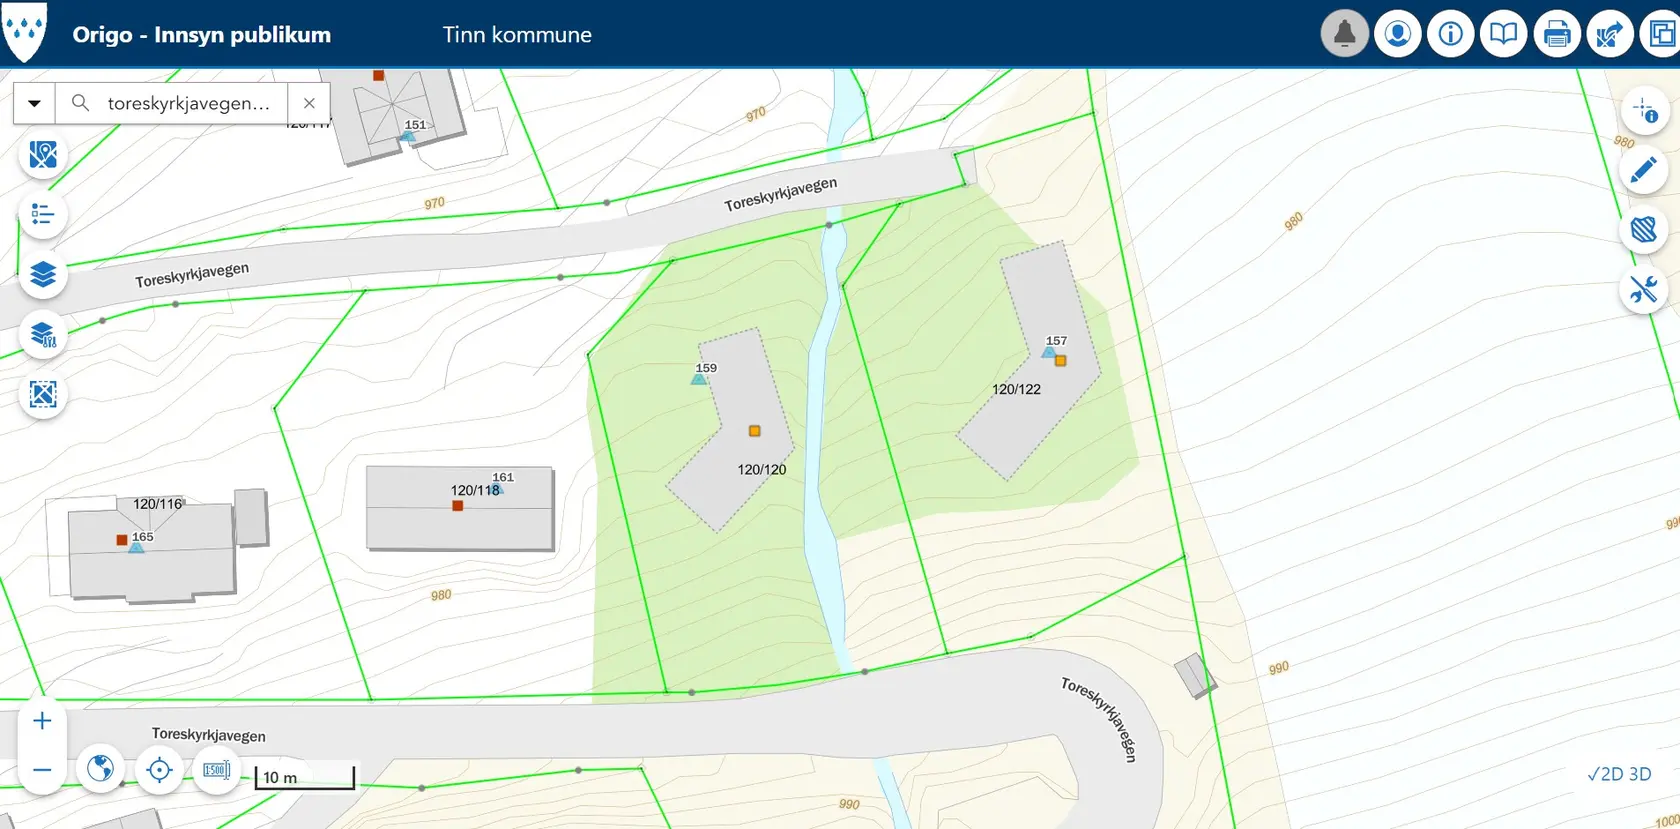Click the red square on building 120/118

click(458, 506)
